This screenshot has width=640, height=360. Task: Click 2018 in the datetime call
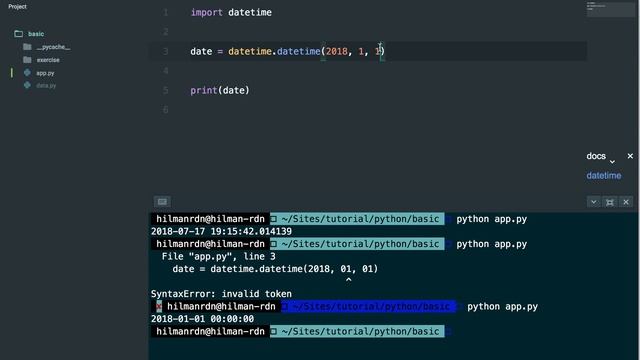tap(336, 51)
